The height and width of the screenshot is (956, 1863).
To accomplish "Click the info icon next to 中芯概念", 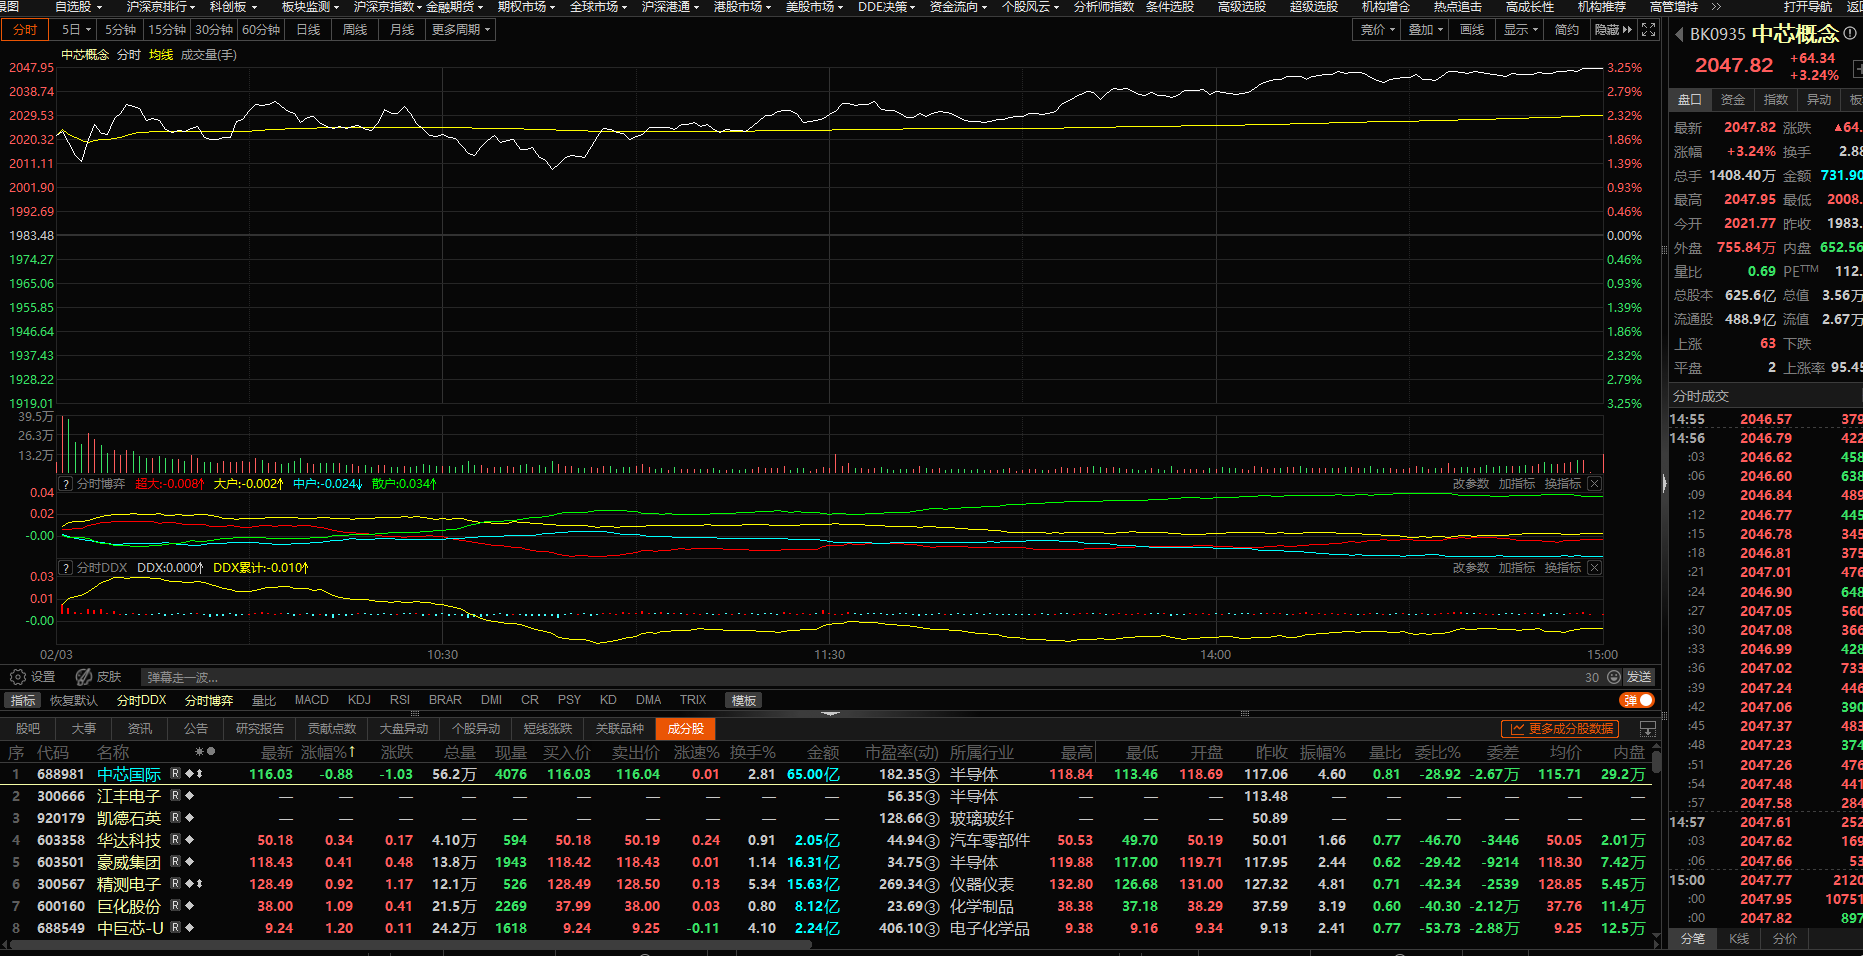I will 1850,34.
